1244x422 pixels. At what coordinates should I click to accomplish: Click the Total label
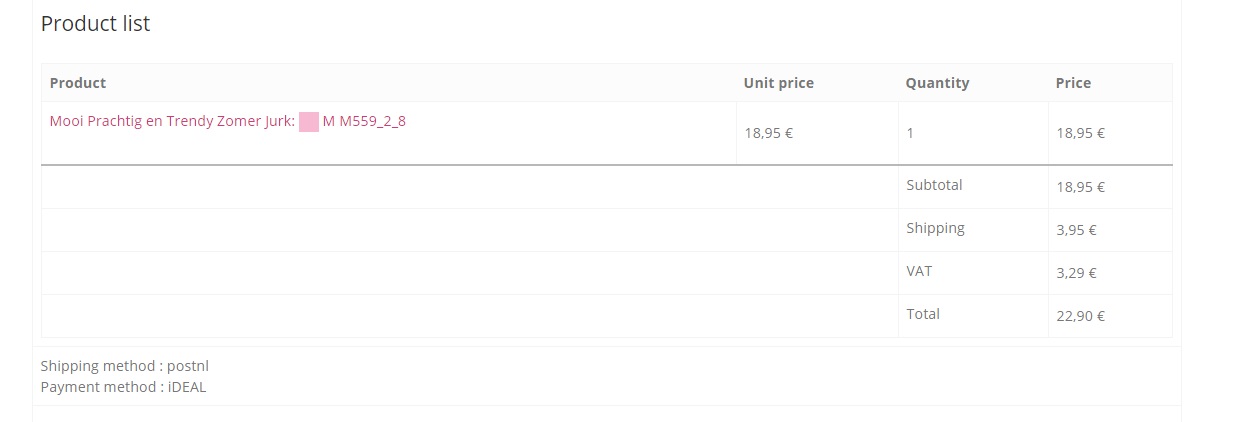tap(923, 314)
